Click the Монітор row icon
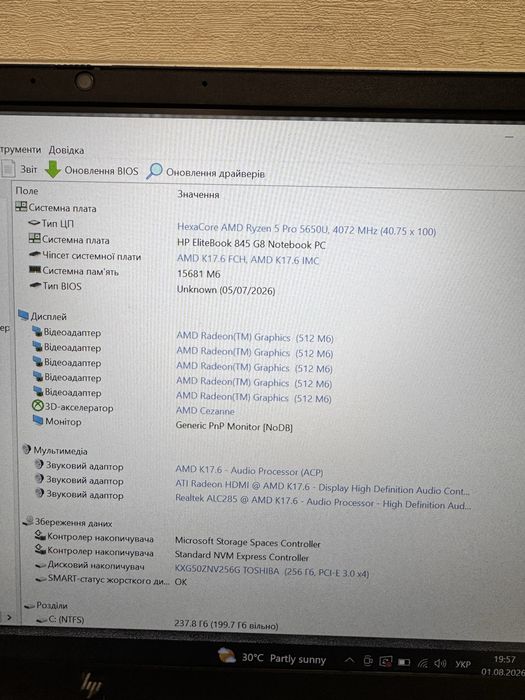Viewport: 525px width, 700px height. (38, 421)
